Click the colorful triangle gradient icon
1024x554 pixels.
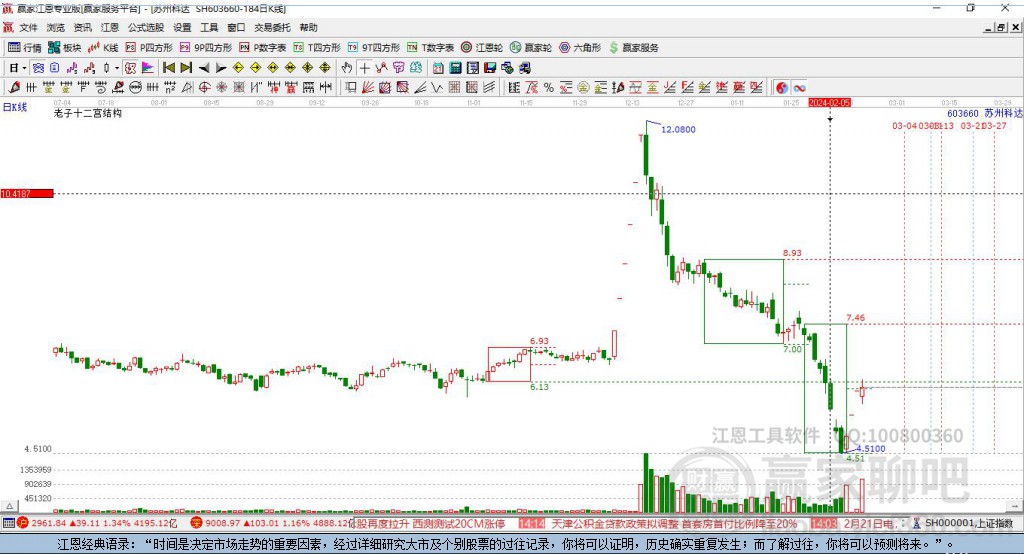pyautogui.click(x=148, y=68)
